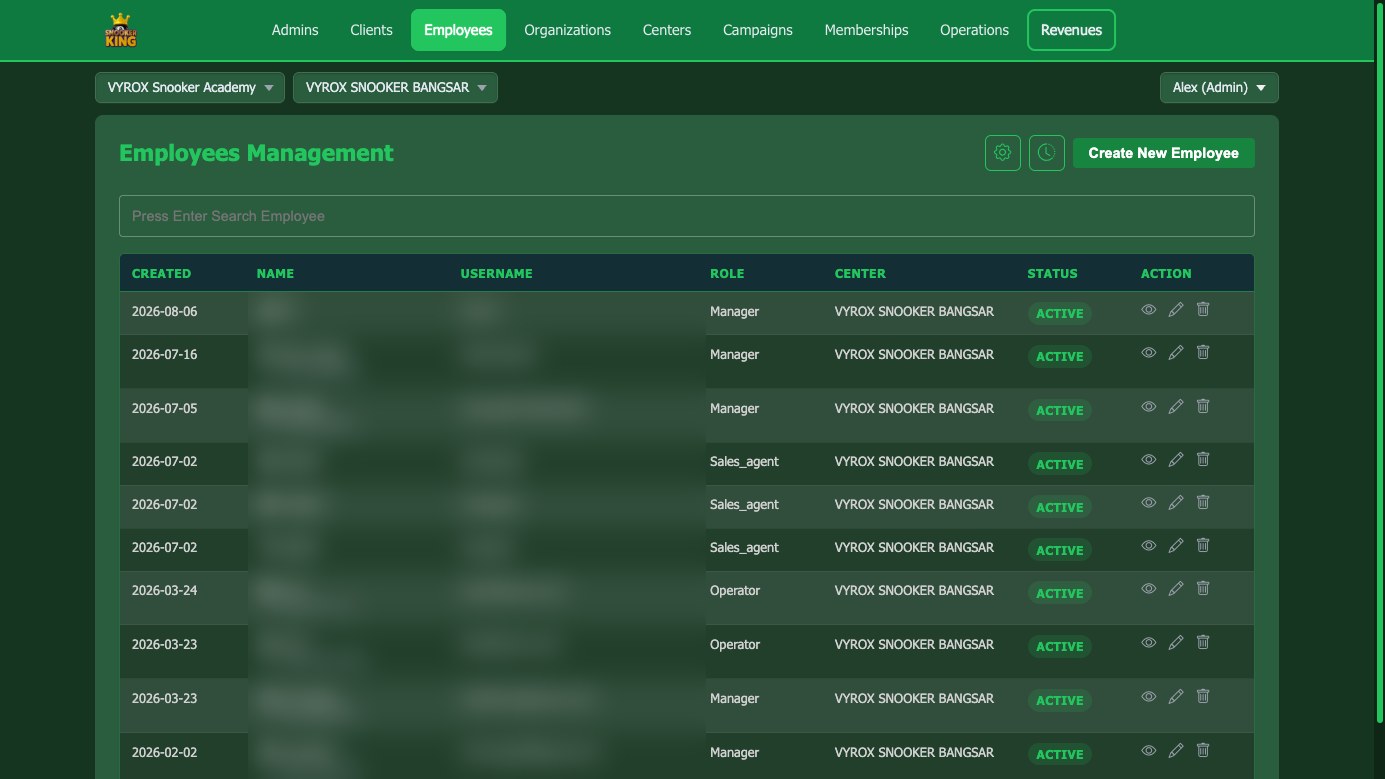View the employee created 2026-02-02
This screenshot has height=779, width=1385.
(1148, 751)
